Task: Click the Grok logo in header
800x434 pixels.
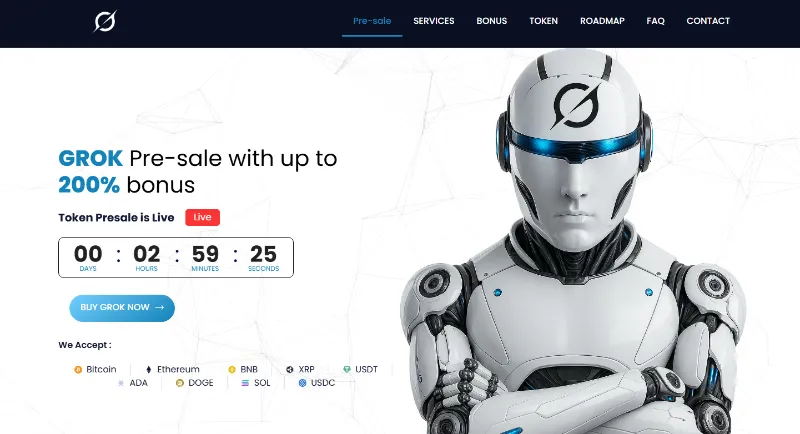Action: click(x=105, y=21)
